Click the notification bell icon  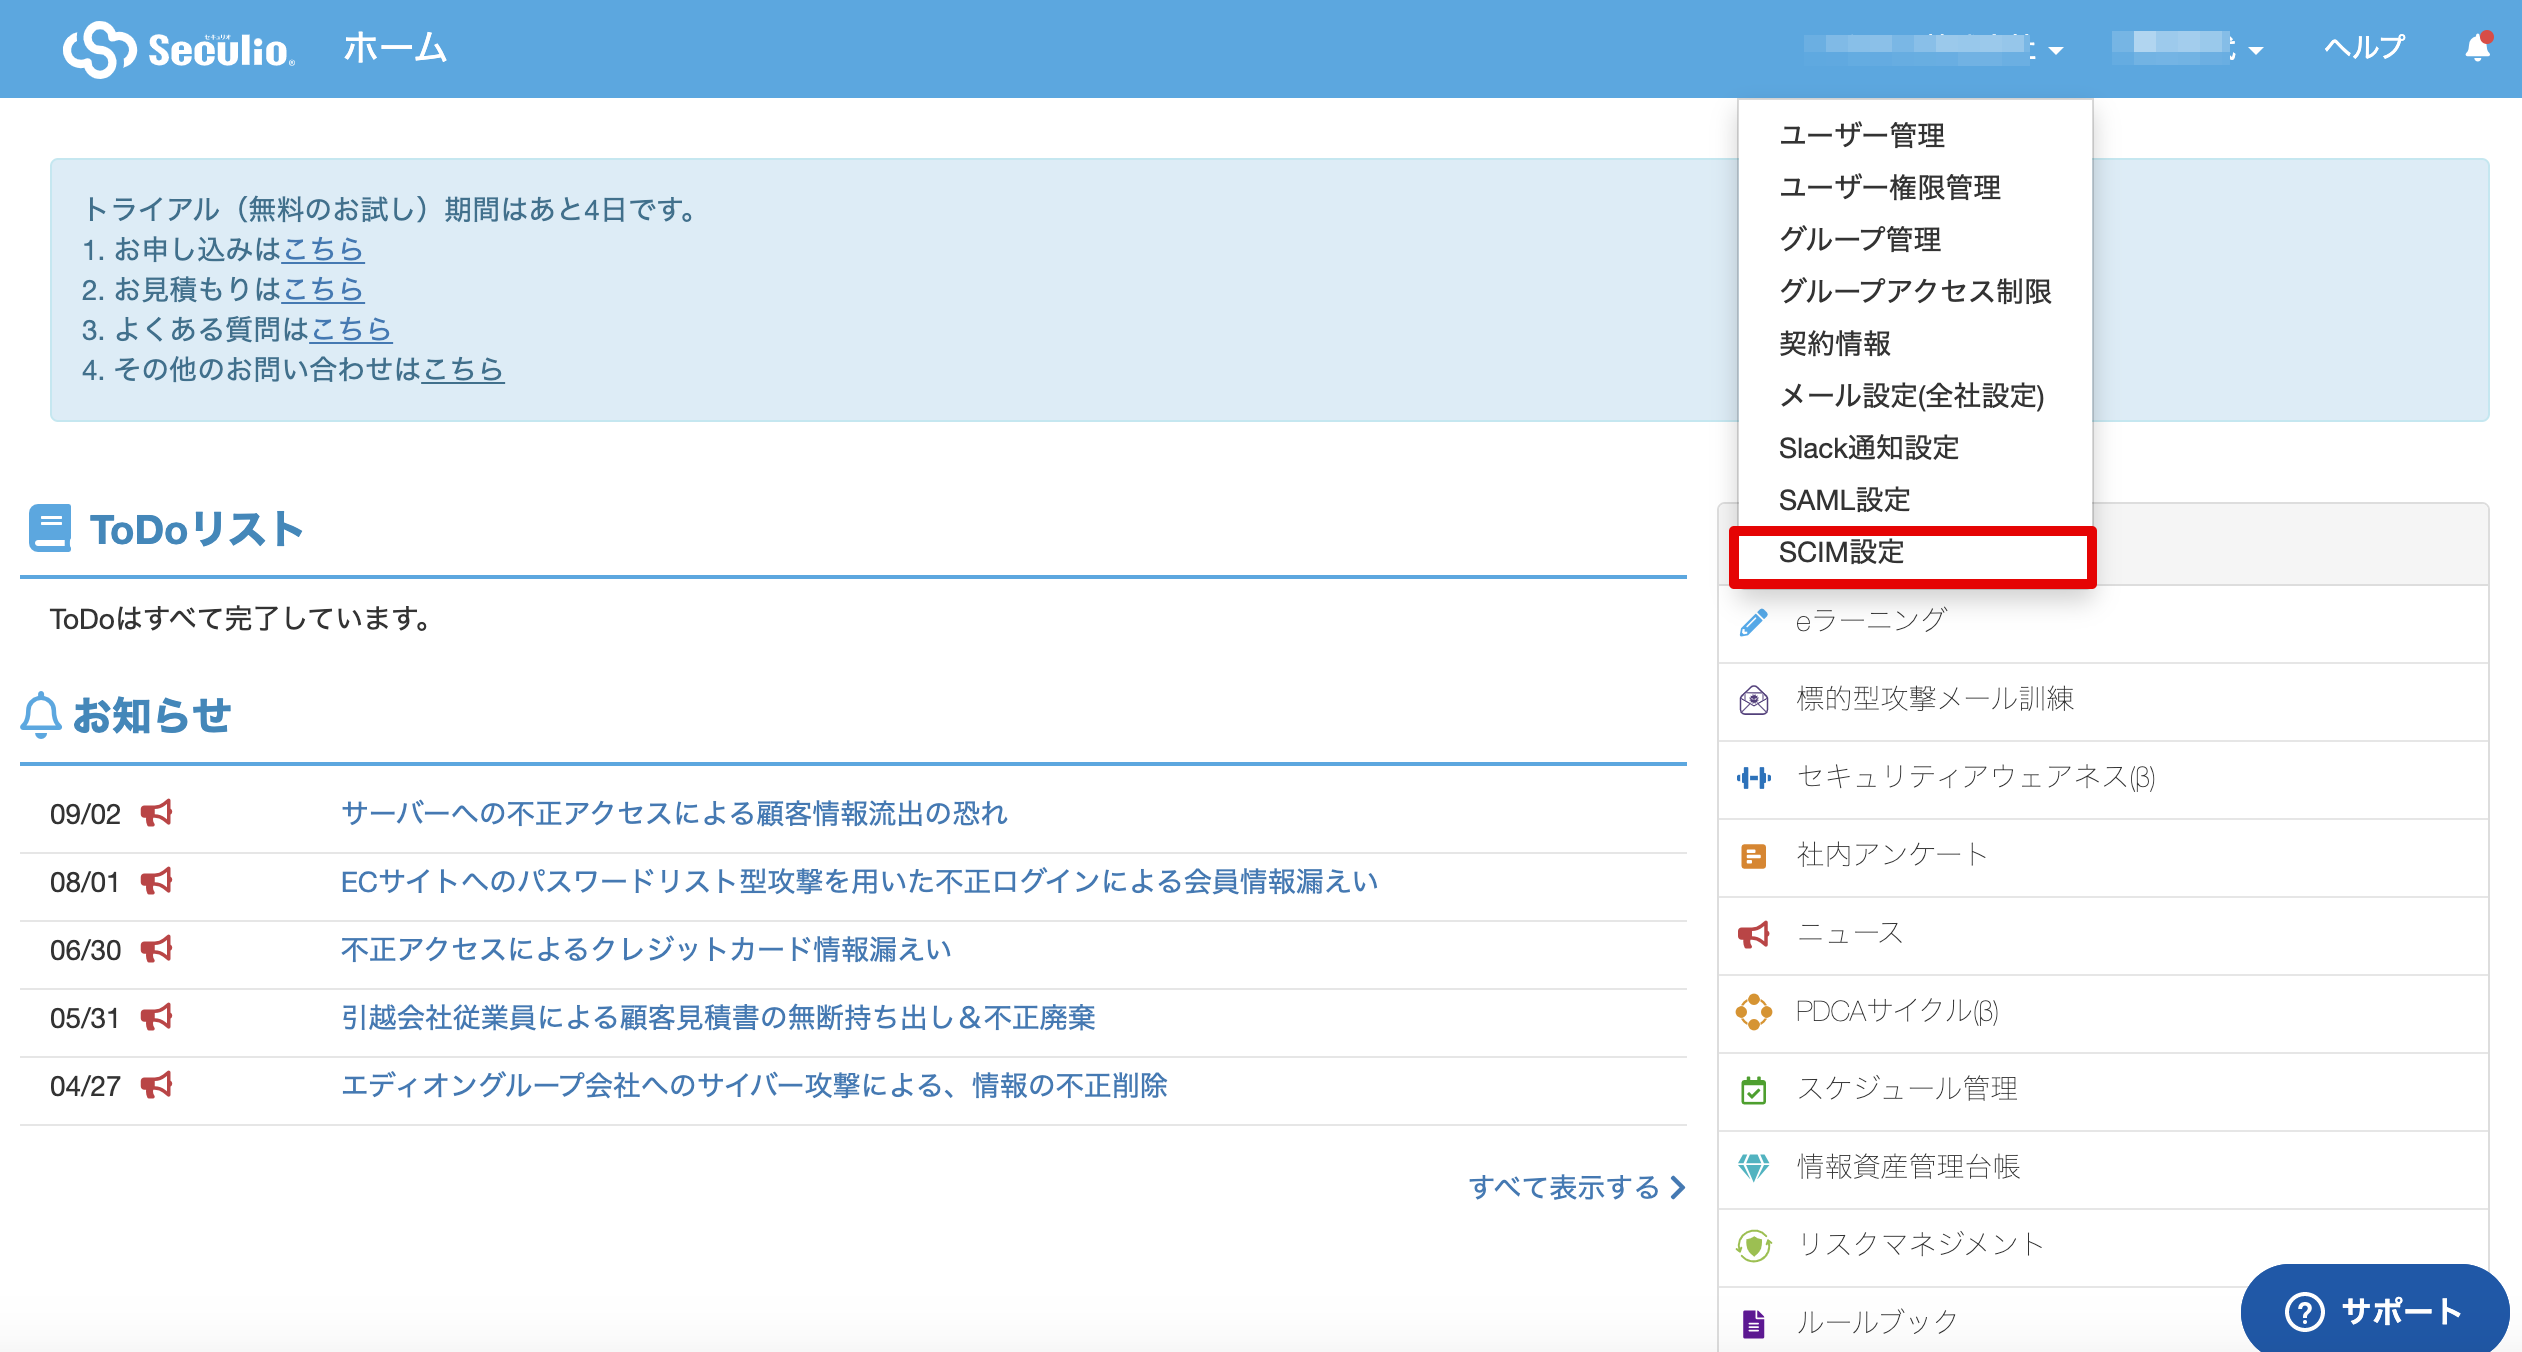(x=2476, y=48)
